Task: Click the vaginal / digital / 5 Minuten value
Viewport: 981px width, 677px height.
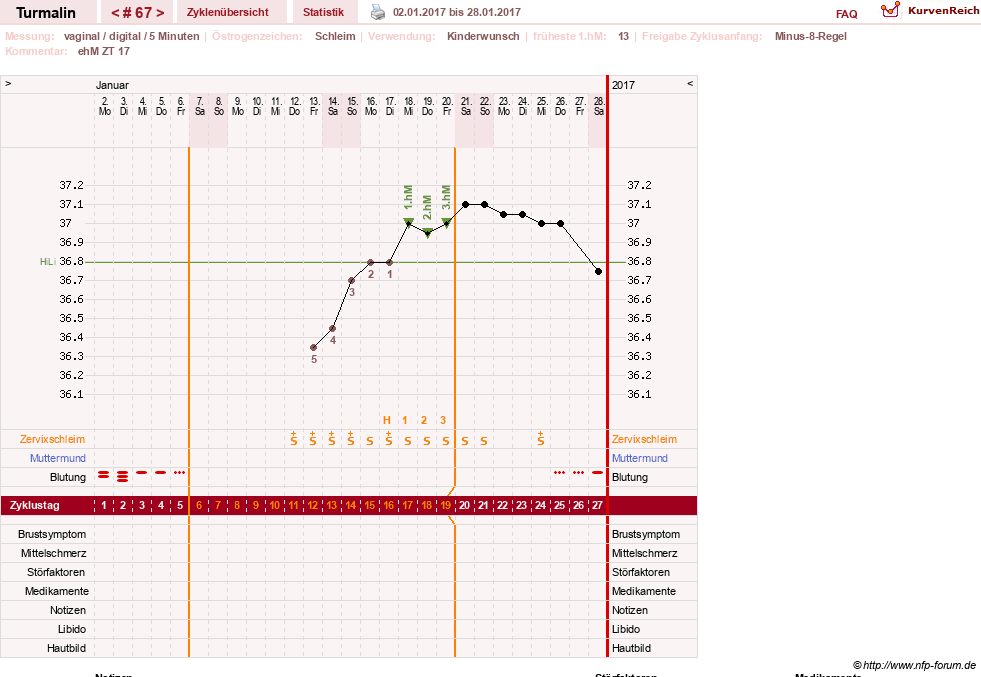Action: [x=131, y=36]
